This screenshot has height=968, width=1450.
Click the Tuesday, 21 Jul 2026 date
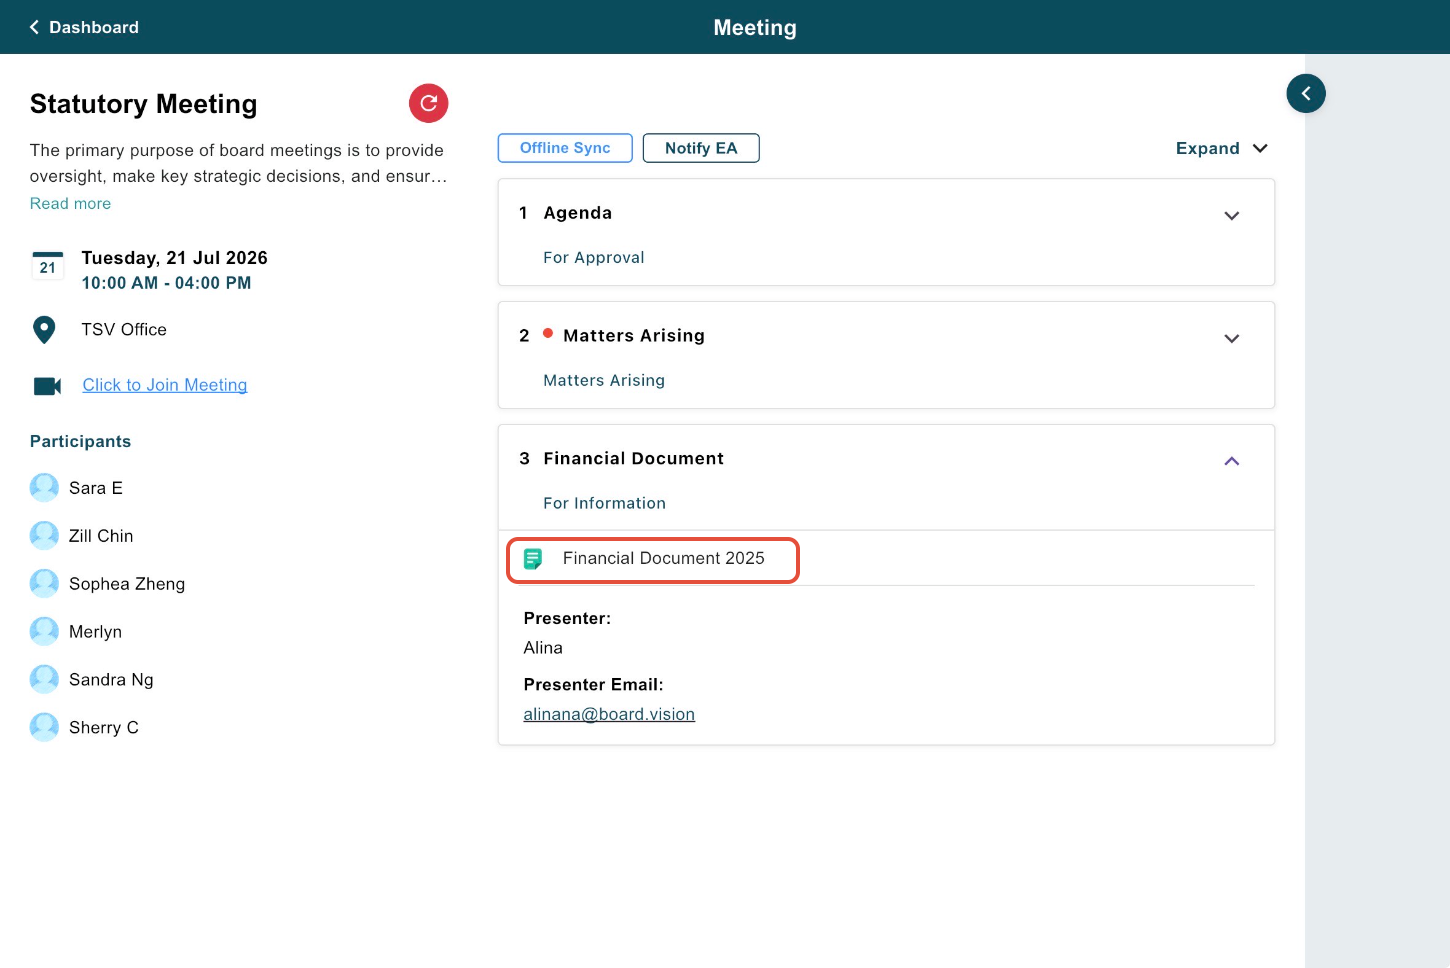175,258
